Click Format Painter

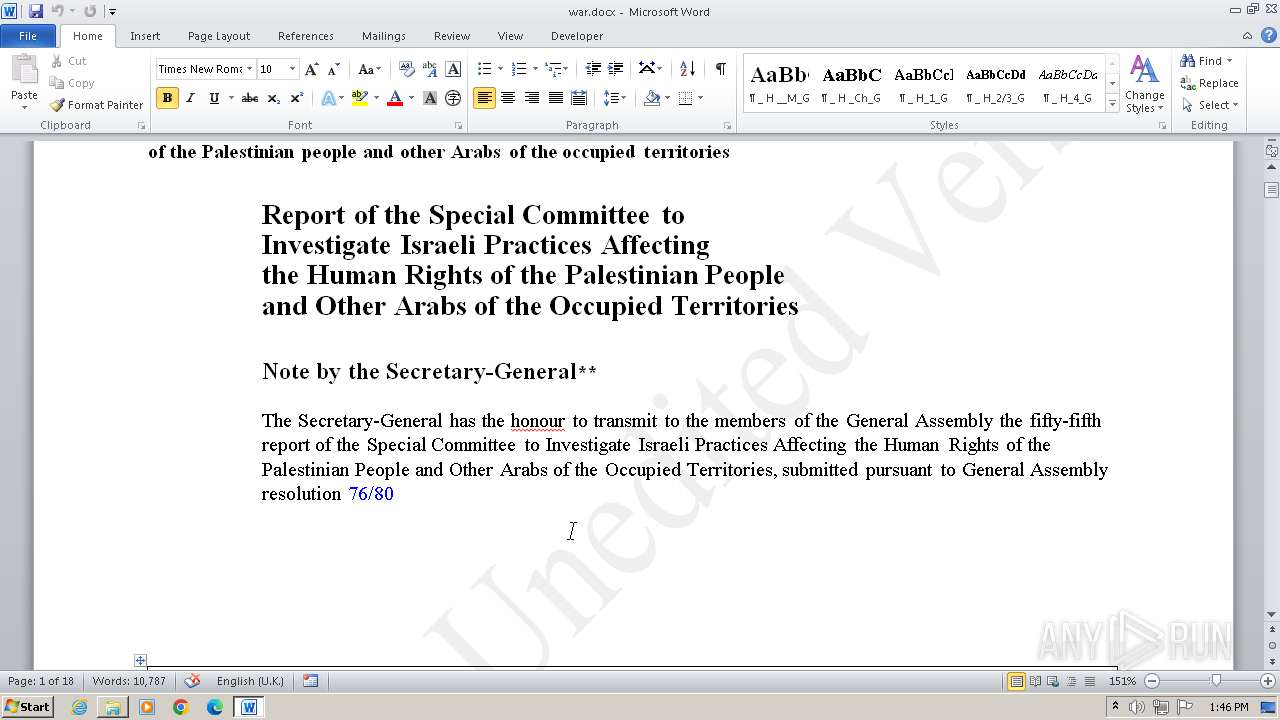pos(97,105)
